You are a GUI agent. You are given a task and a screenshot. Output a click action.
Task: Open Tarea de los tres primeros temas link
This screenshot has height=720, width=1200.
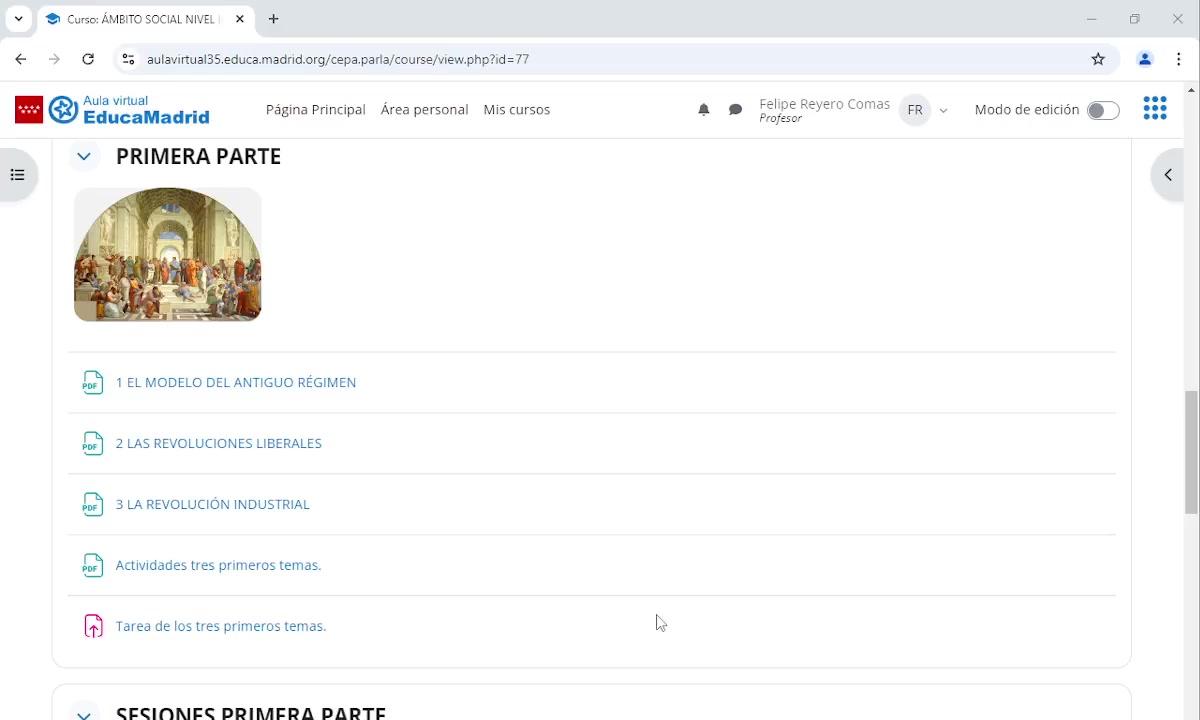pyautogui.click(x=221, y=627)
